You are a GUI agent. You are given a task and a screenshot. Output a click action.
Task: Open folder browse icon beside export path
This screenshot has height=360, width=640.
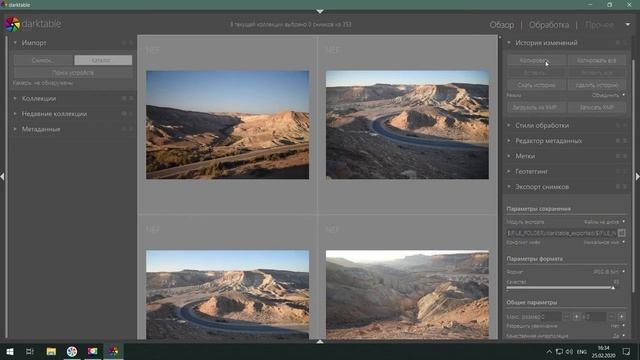point(621,233)
